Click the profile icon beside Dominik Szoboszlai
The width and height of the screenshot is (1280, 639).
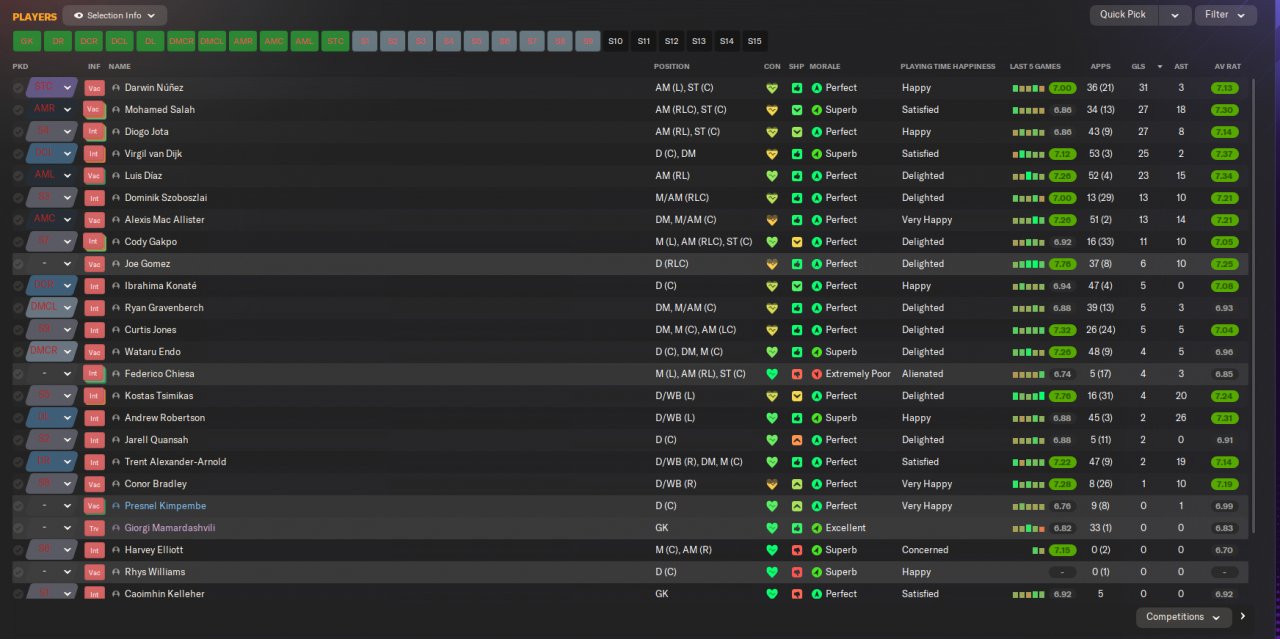pyautogui.click(x=116, y=198)
